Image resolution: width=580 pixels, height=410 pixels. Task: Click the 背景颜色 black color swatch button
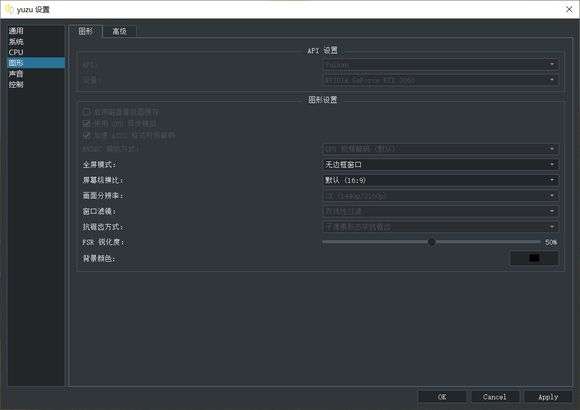click(x=534, y=258)
